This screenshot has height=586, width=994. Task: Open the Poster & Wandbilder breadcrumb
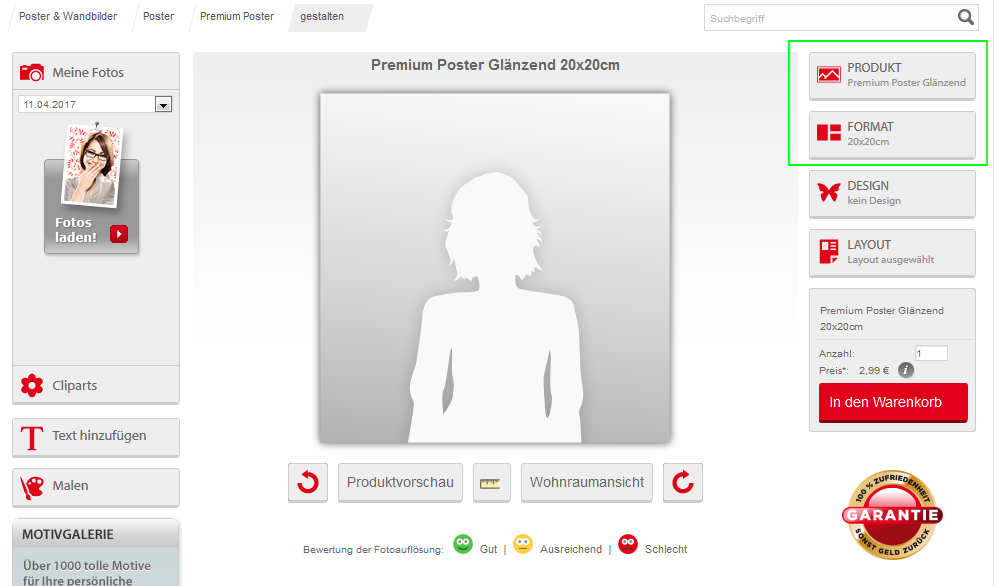pos(68,16)
